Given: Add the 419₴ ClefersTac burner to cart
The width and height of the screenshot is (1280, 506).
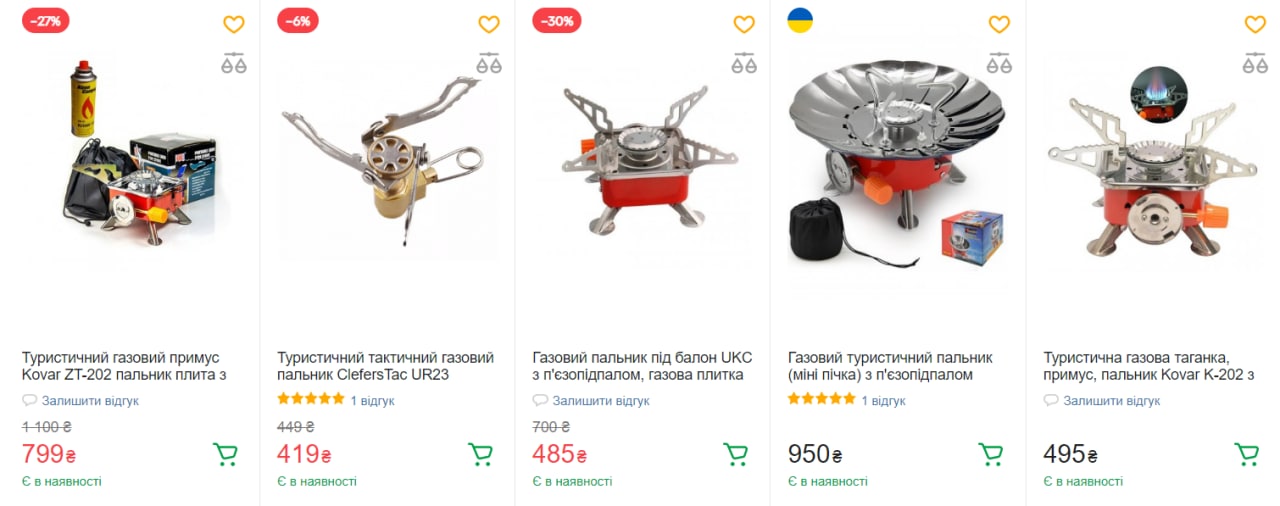Looking at the screenshot, I should [x=481, y=455].
